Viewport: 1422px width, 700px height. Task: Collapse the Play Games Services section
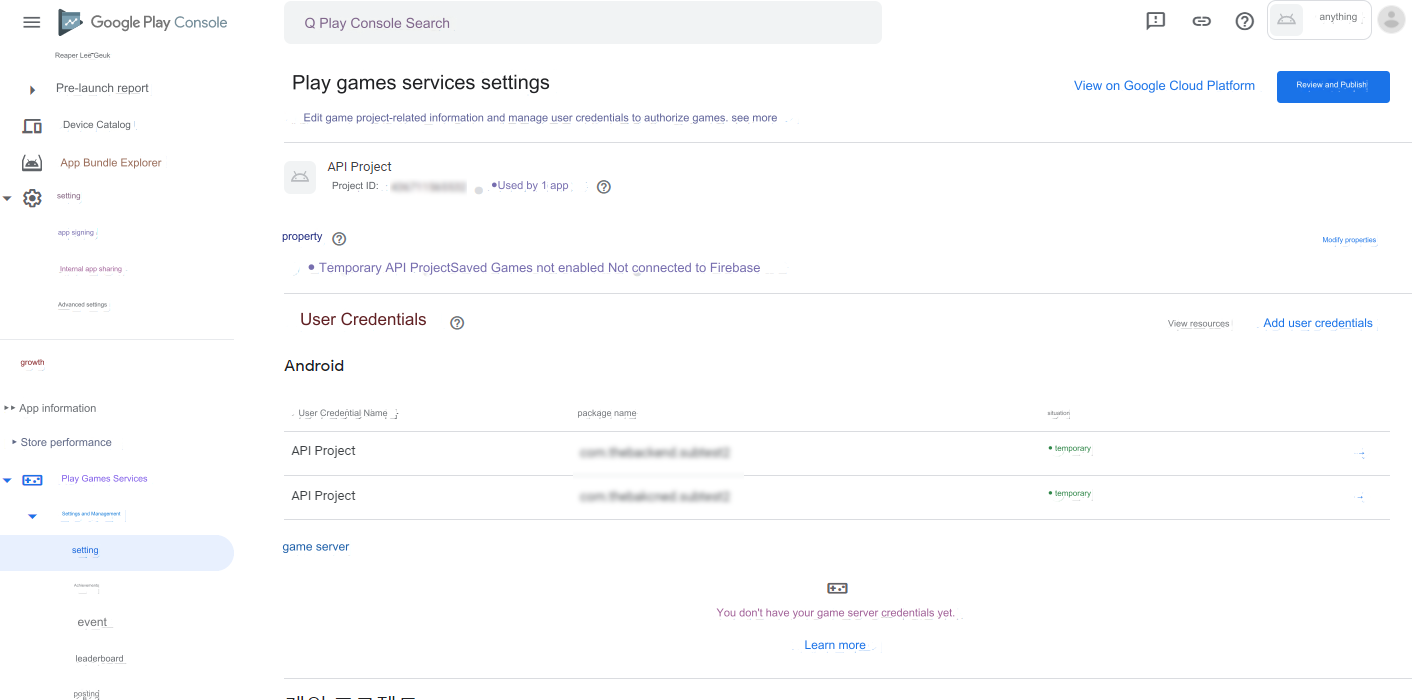coord(8,480)
